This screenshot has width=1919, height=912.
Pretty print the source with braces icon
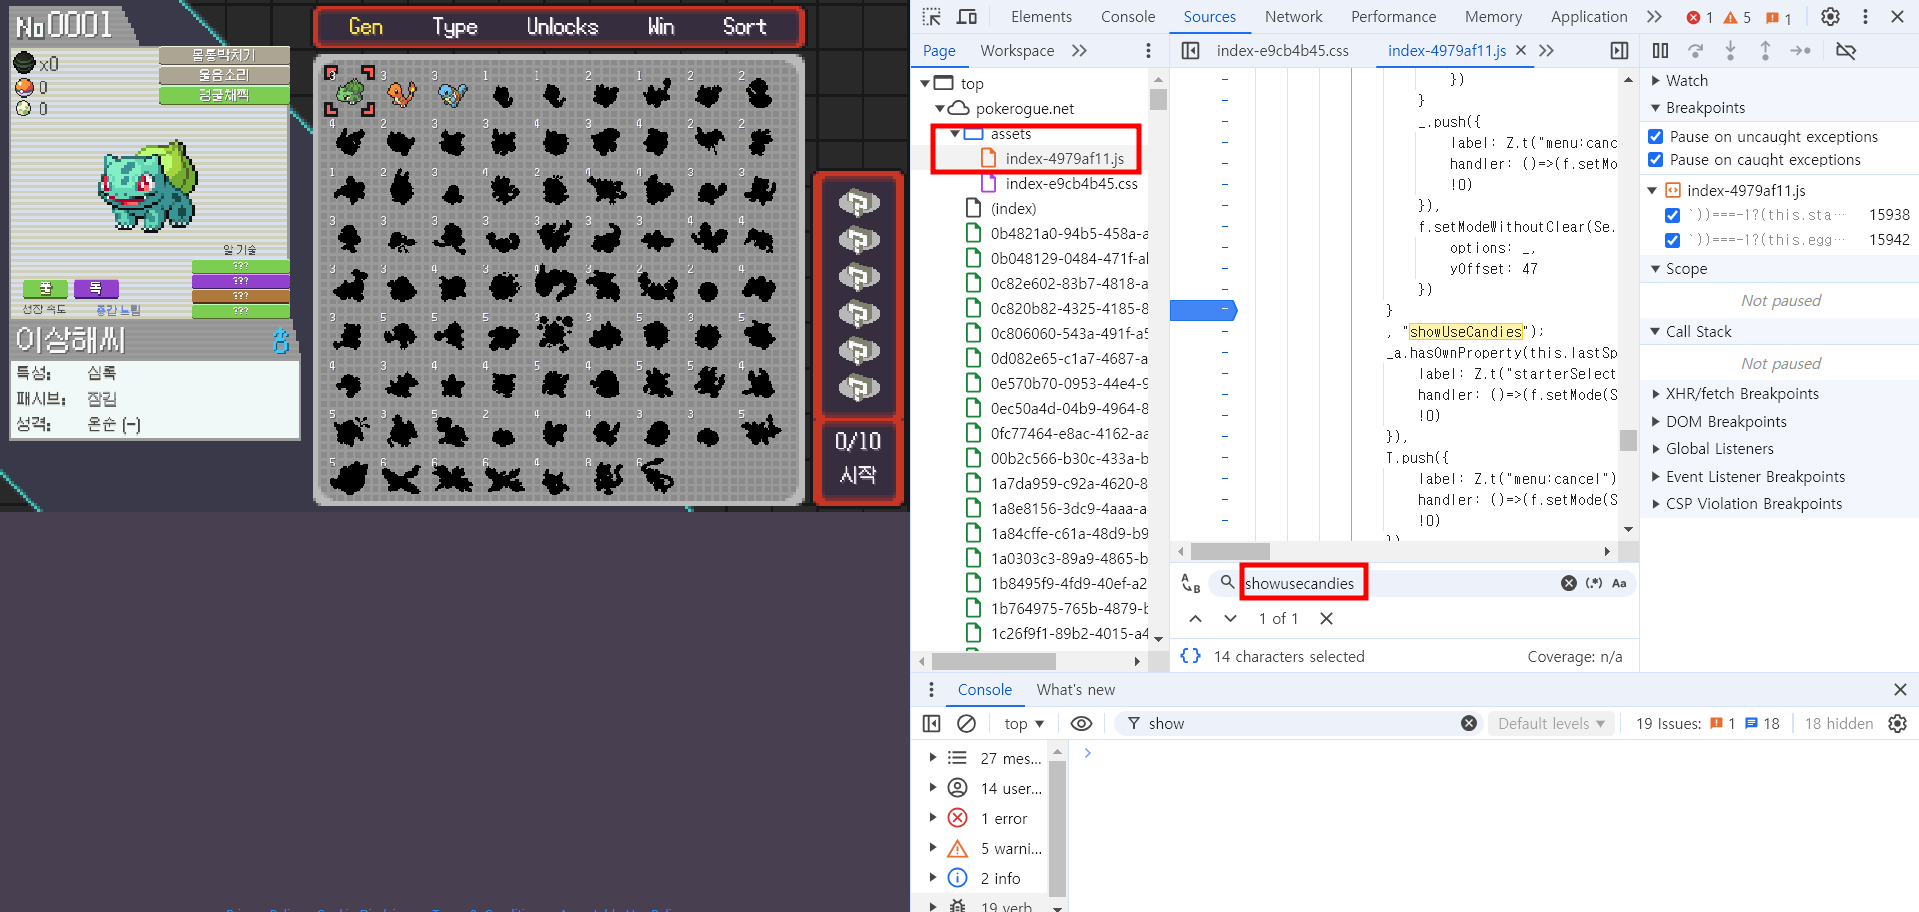1190,656
